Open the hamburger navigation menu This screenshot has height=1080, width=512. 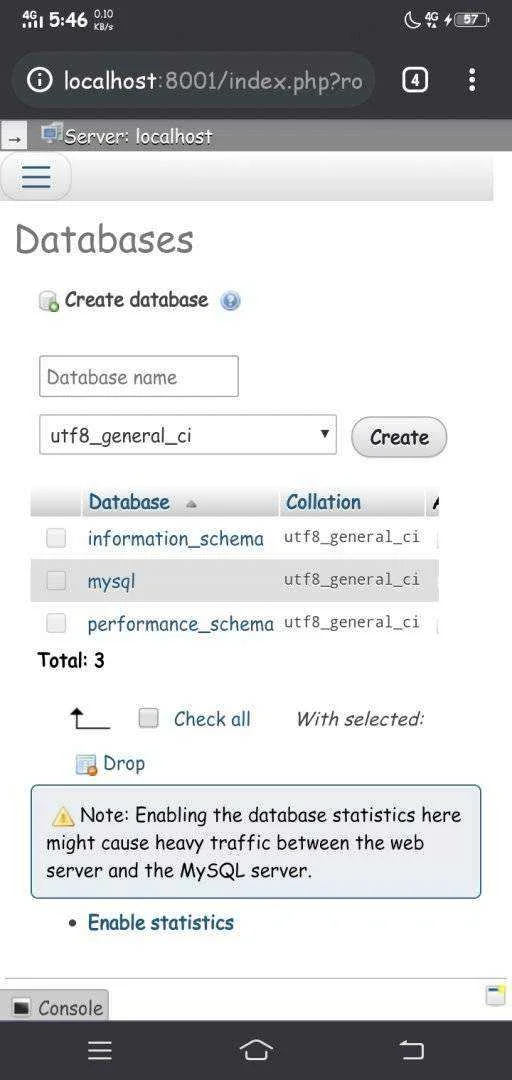click(36, 176)
